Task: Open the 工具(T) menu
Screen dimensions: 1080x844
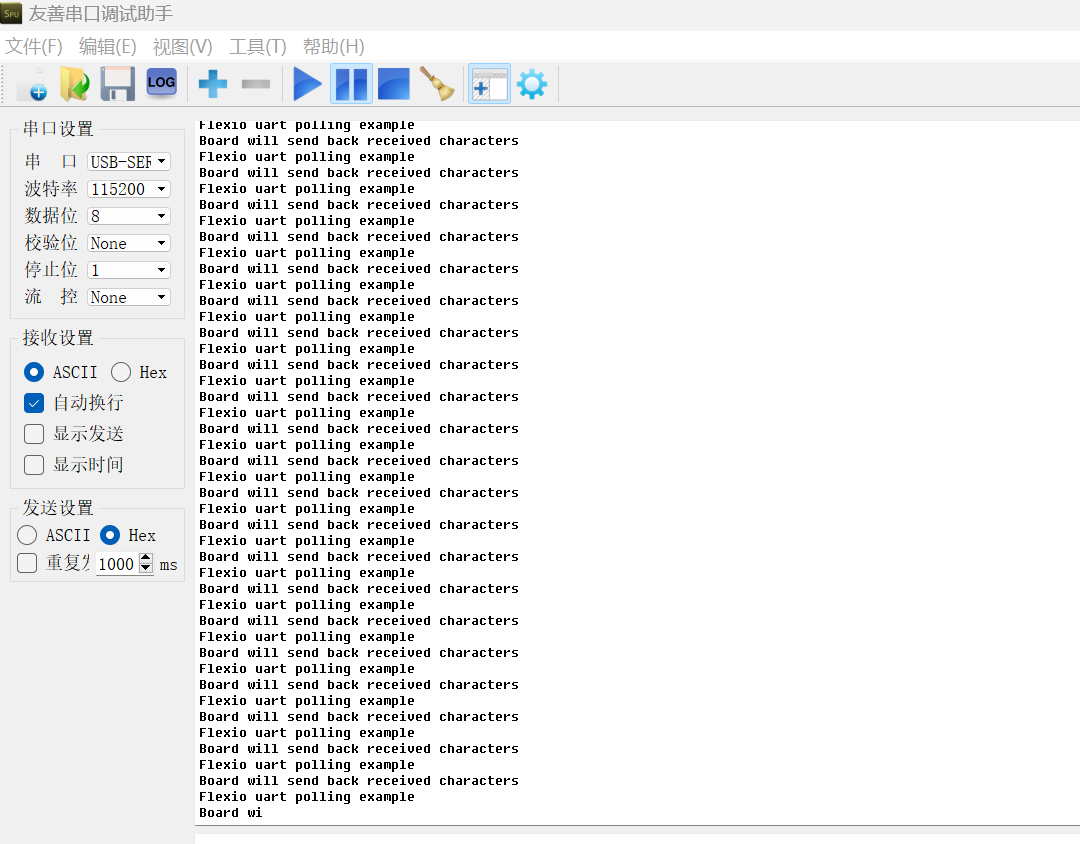Action: tap(258, 47)
